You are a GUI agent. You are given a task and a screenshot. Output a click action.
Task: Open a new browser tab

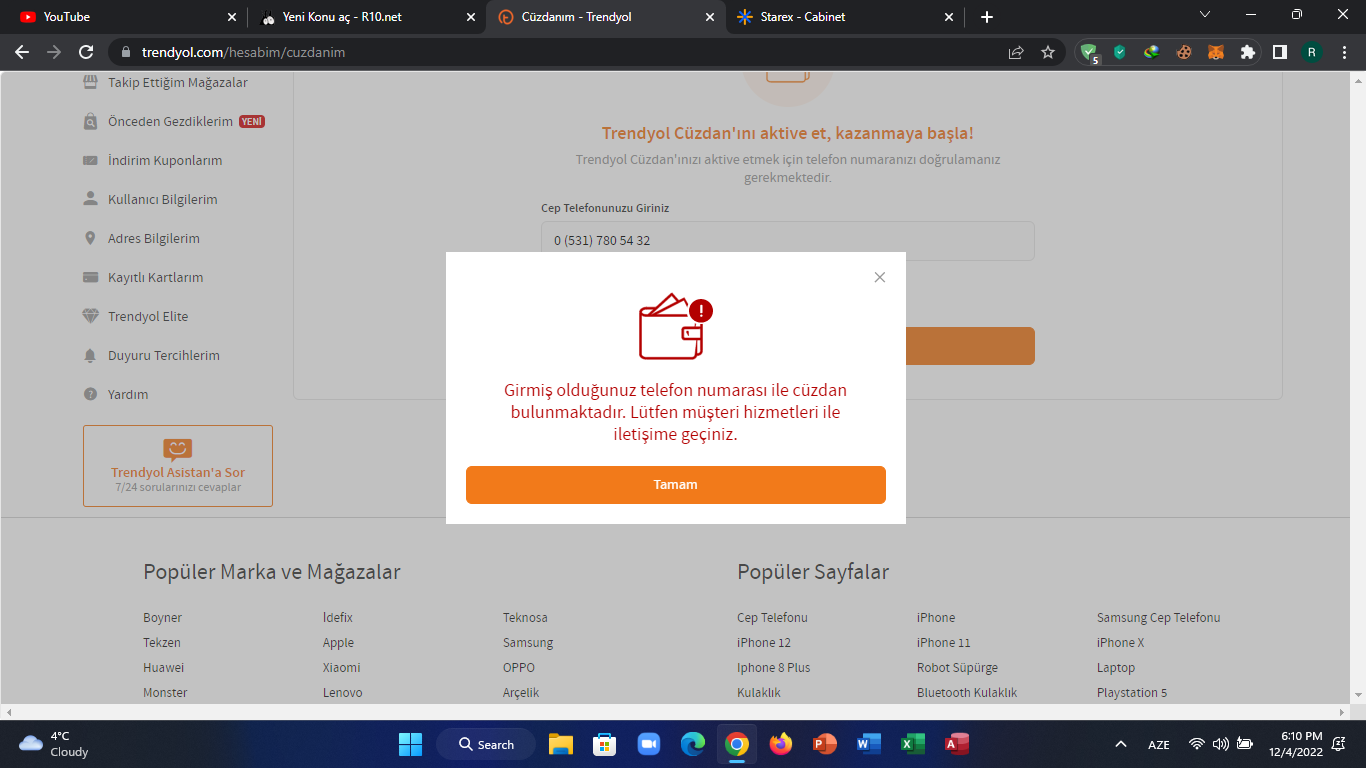(987, 17)
